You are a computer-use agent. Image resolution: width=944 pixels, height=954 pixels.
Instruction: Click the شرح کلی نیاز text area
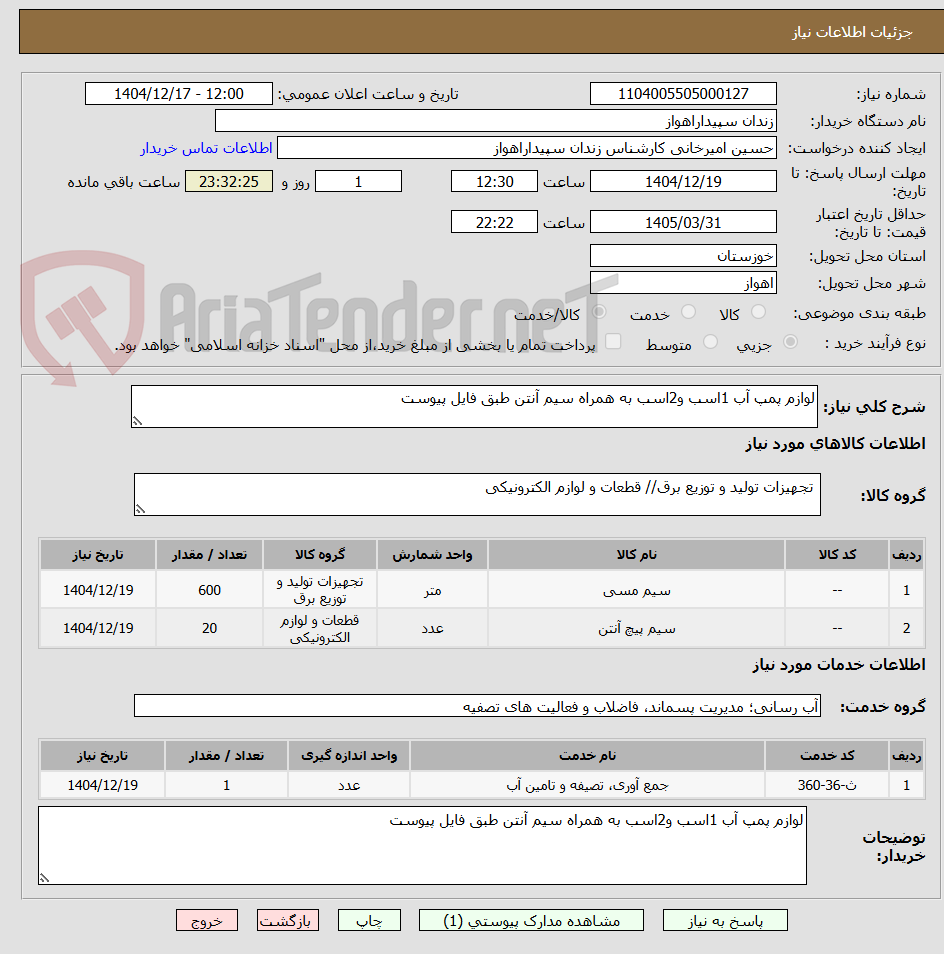[474, 406]
